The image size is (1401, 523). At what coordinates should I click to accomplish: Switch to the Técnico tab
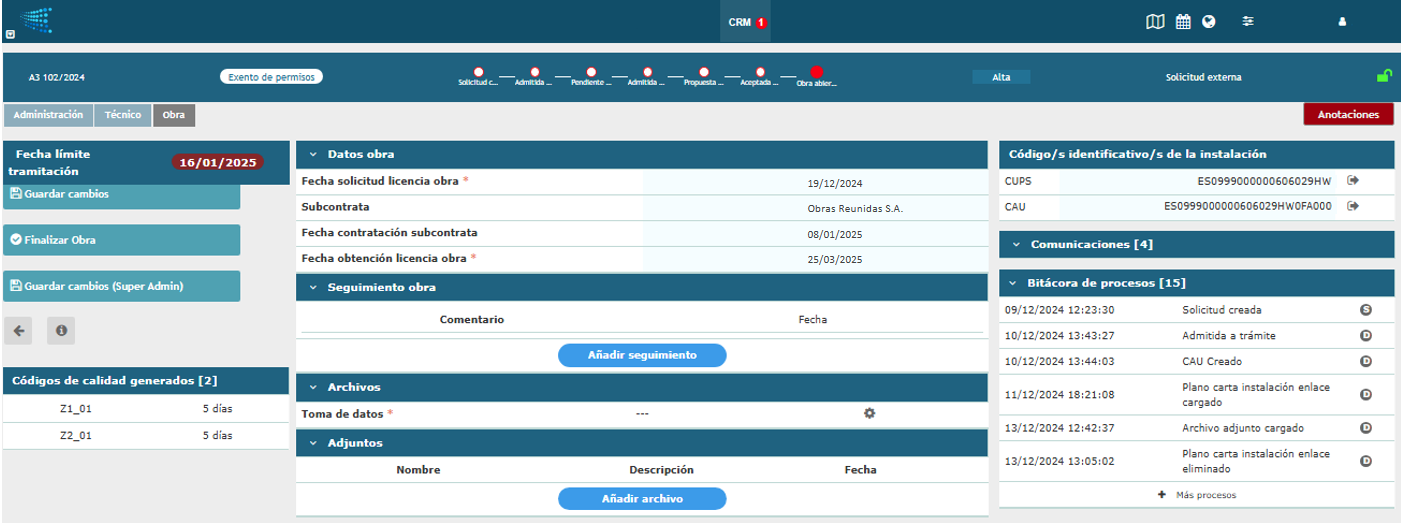(x=123, y=115)
